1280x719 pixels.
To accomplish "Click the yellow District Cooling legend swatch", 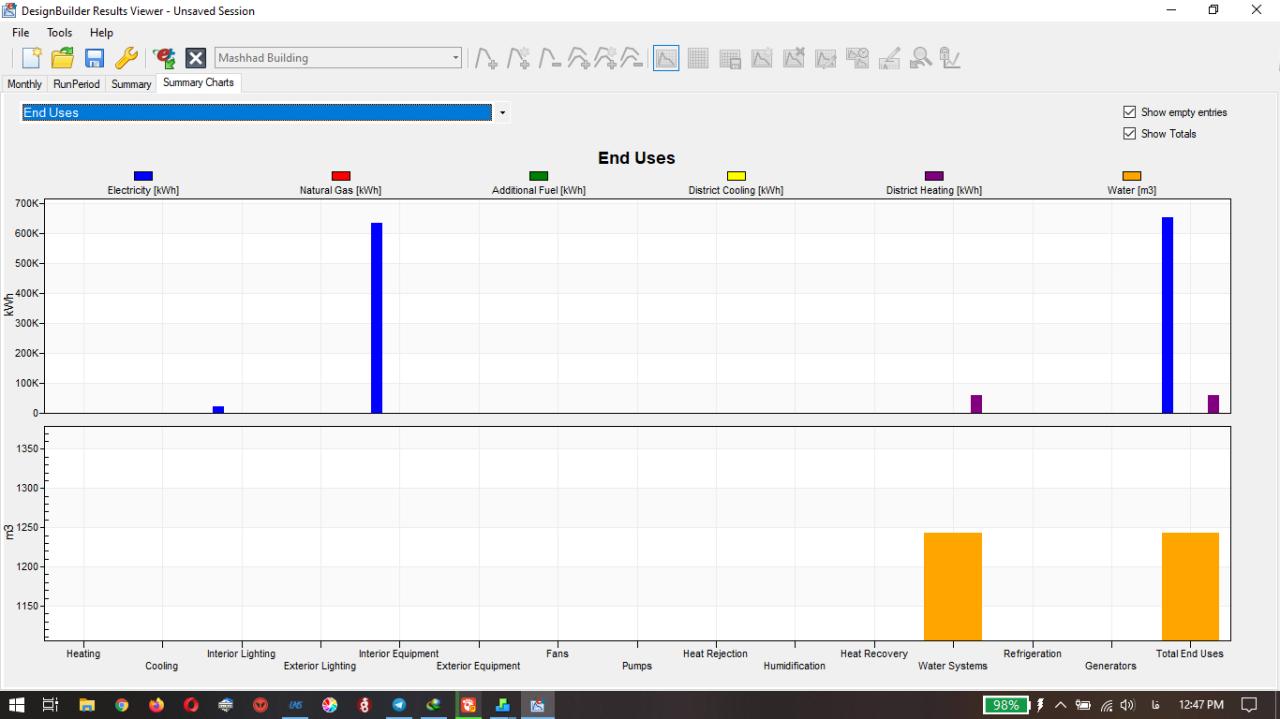I will (x=736, y=176).
